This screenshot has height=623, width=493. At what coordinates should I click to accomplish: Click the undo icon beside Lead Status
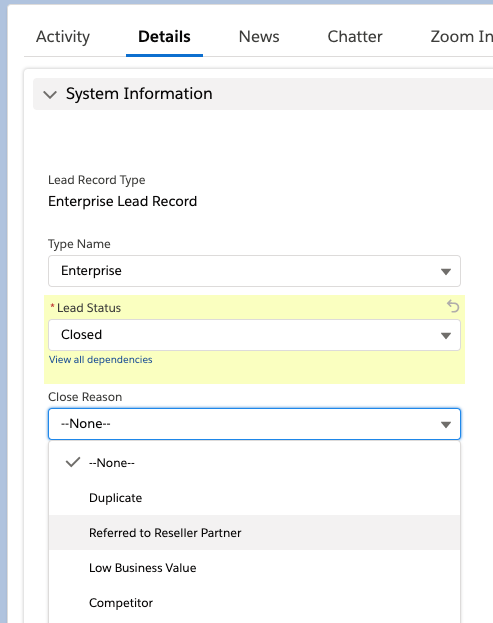point(453,306)
